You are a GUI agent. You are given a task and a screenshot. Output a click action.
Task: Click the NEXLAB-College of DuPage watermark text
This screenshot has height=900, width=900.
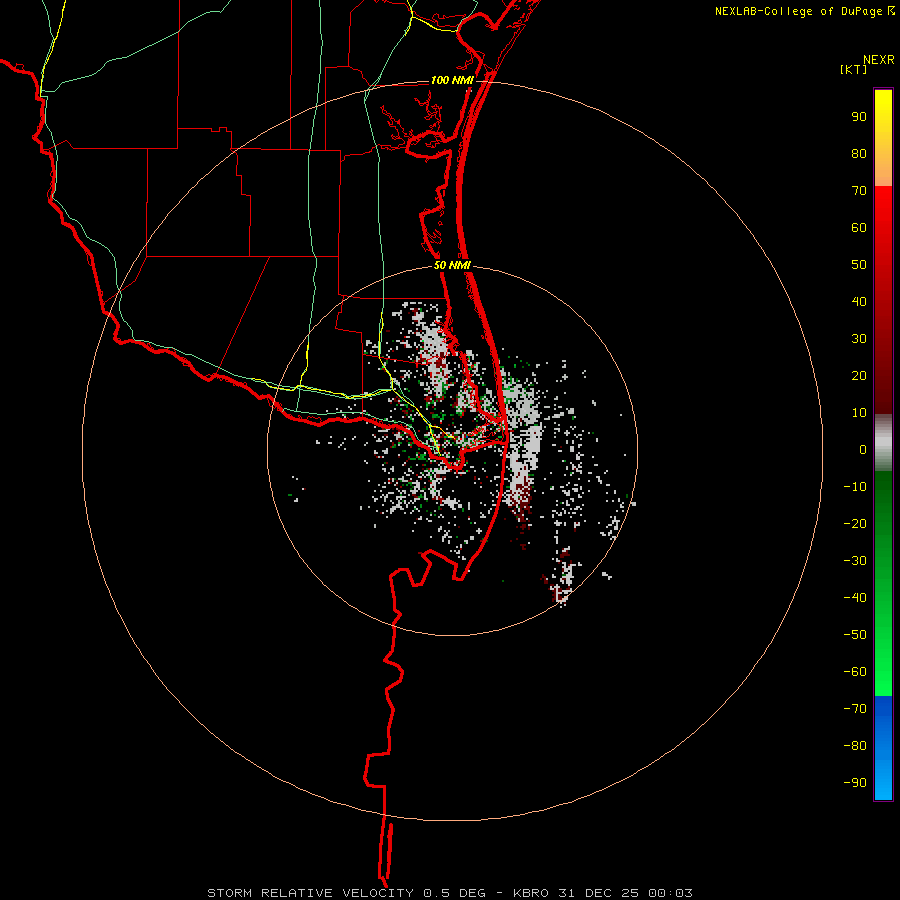tap(798, 11)
